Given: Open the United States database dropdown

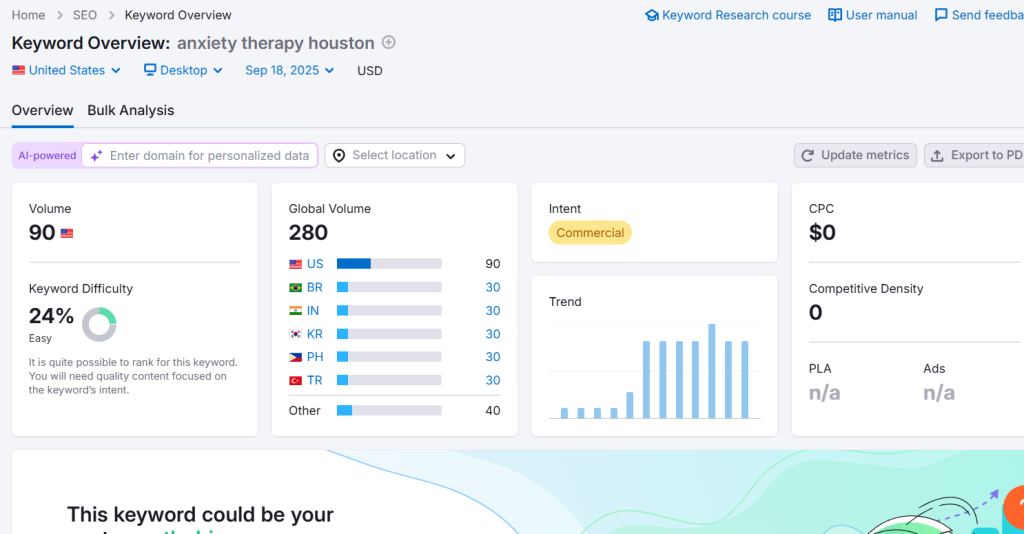Looking at the screenshot, I should [67, 70].
